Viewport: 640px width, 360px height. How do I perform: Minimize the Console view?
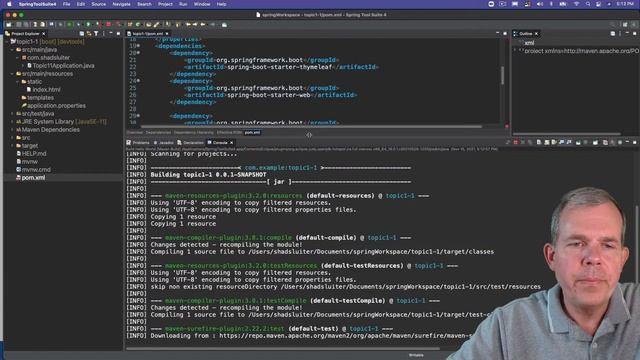pos(627,142)
